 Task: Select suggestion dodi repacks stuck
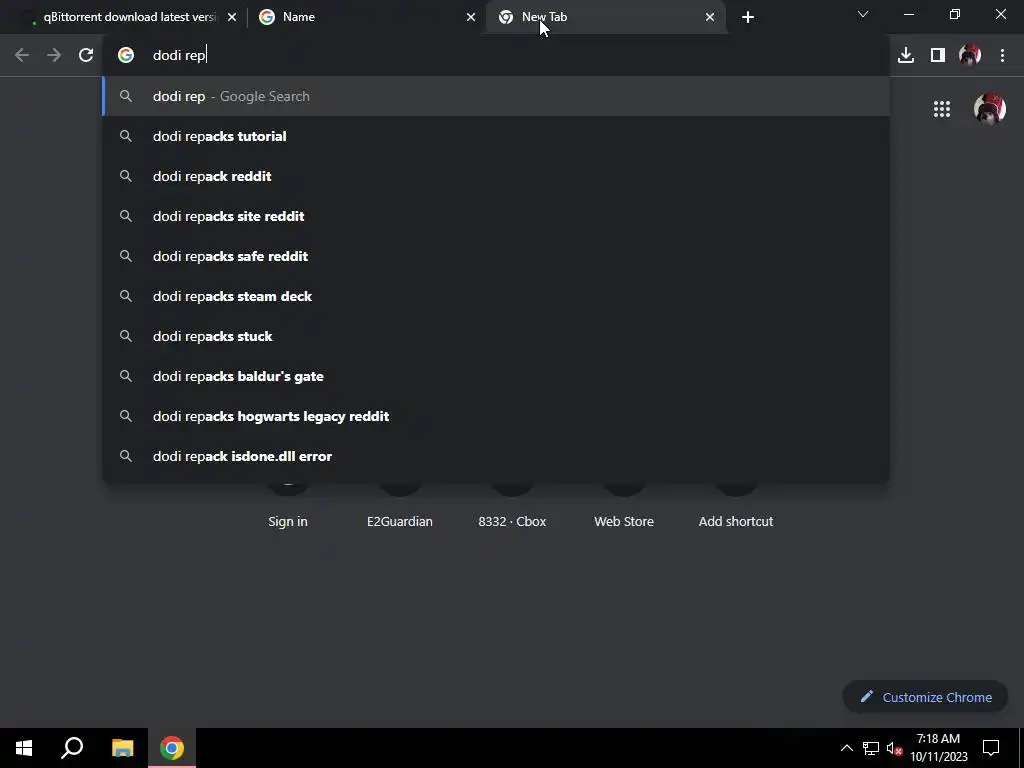coord(496,336)
